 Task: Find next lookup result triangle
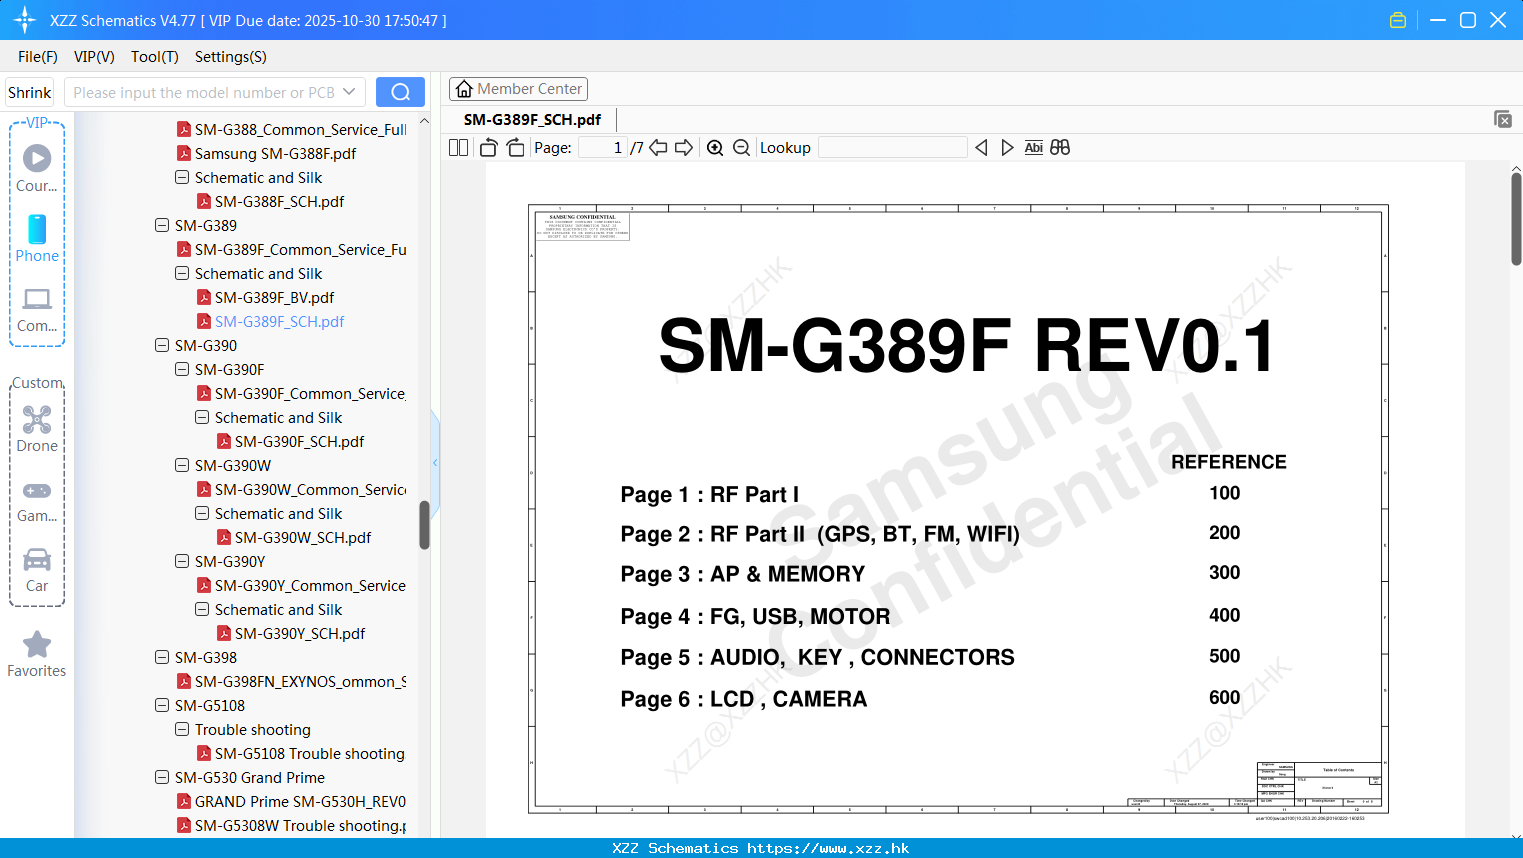(x=1007, y=148)
